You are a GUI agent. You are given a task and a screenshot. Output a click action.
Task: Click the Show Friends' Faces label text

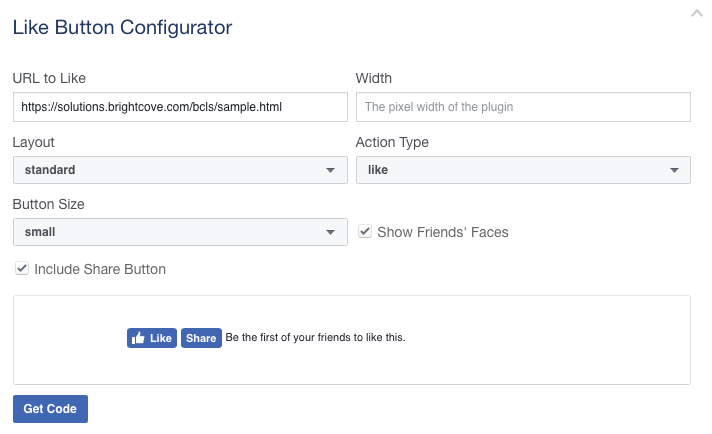tap(442, 232)
